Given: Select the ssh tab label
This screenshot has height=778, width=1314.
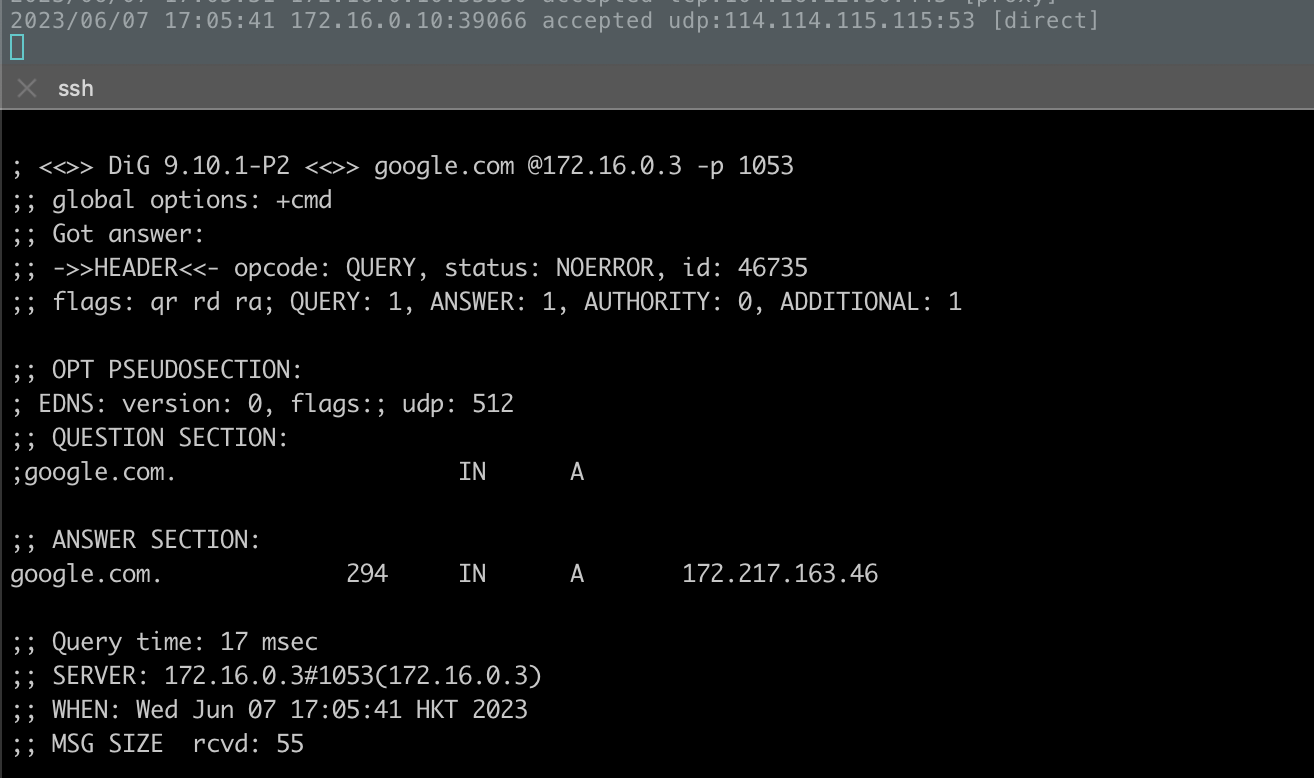Looking at the screenshot, I should point(76,88).
